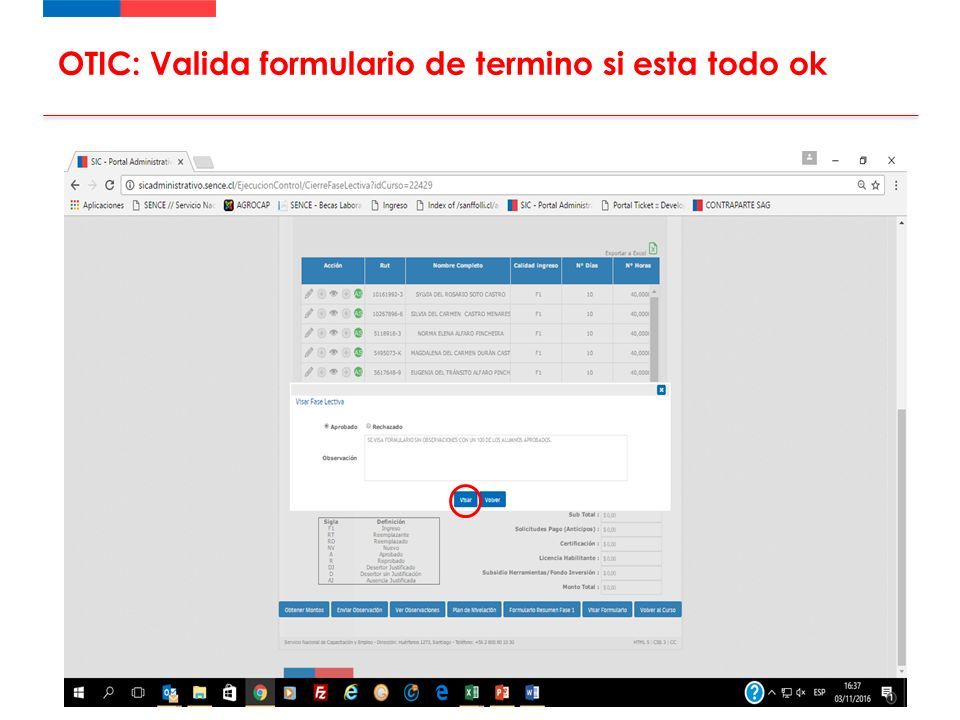Open the Windows notification center
The image size is (960, 720).
[888, 693]
